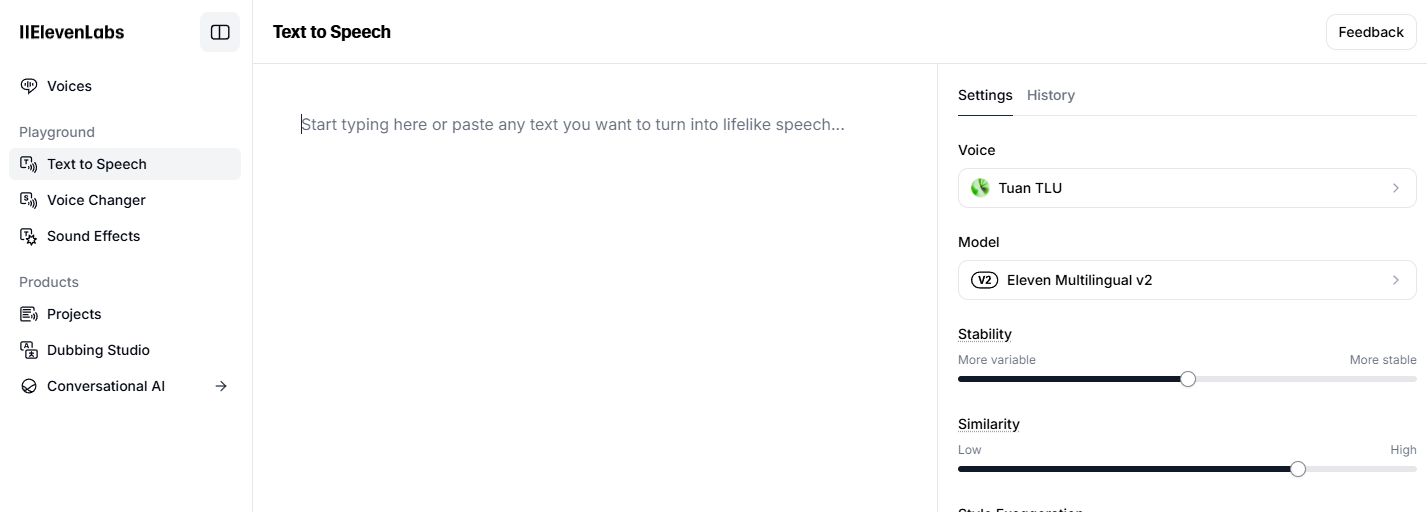Click the Sound Effects icon
The image size is (1427, 512).
(29, 236)
